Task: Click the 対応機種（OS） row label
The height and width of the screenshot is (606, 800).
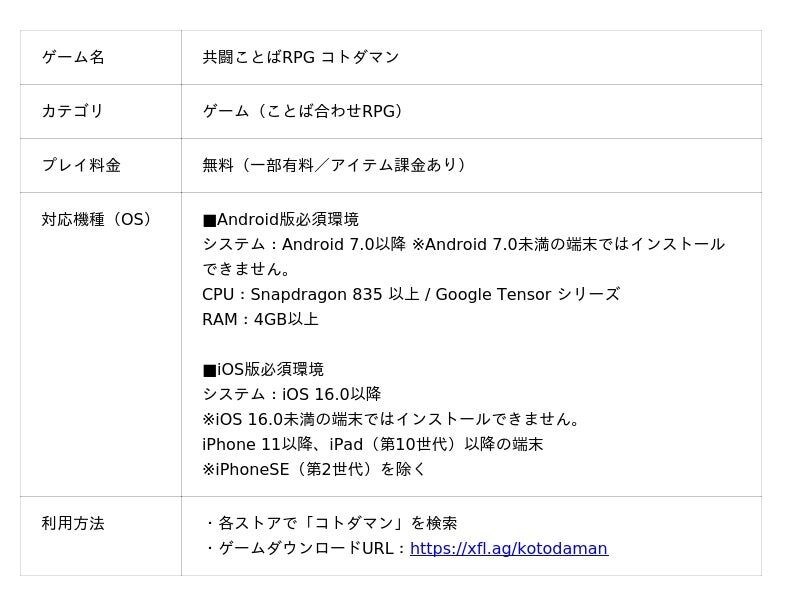Action: (x=97, y=219)
